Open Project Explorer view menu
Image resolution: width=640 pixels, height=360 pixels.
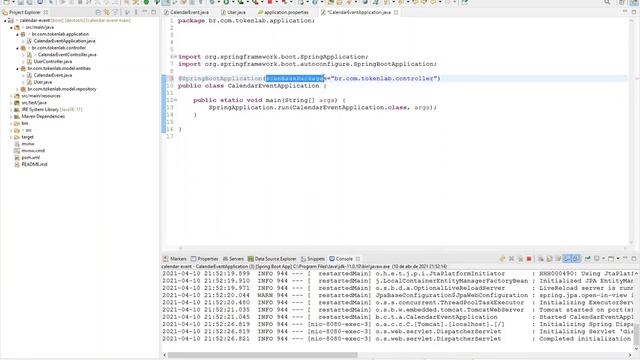pos(136,12)
